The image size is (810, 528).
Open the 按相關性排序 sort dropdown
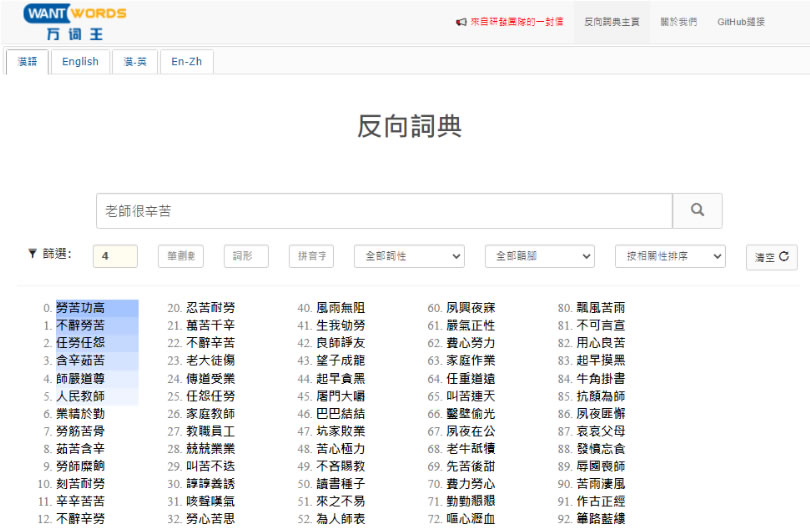click(x=669, y=257)
